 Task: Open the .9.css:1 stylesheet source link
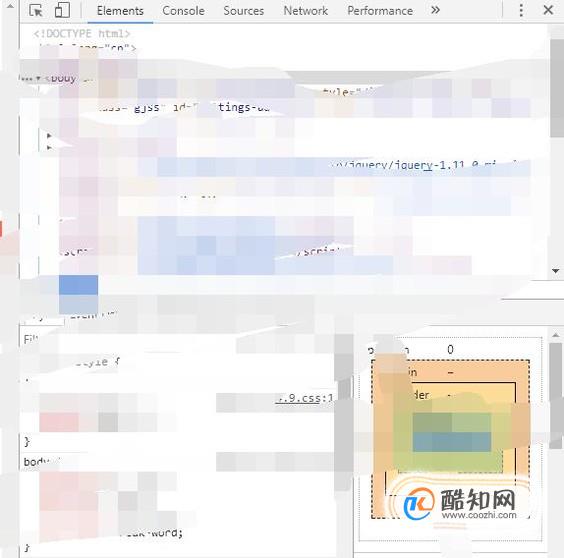pos(304,398)
